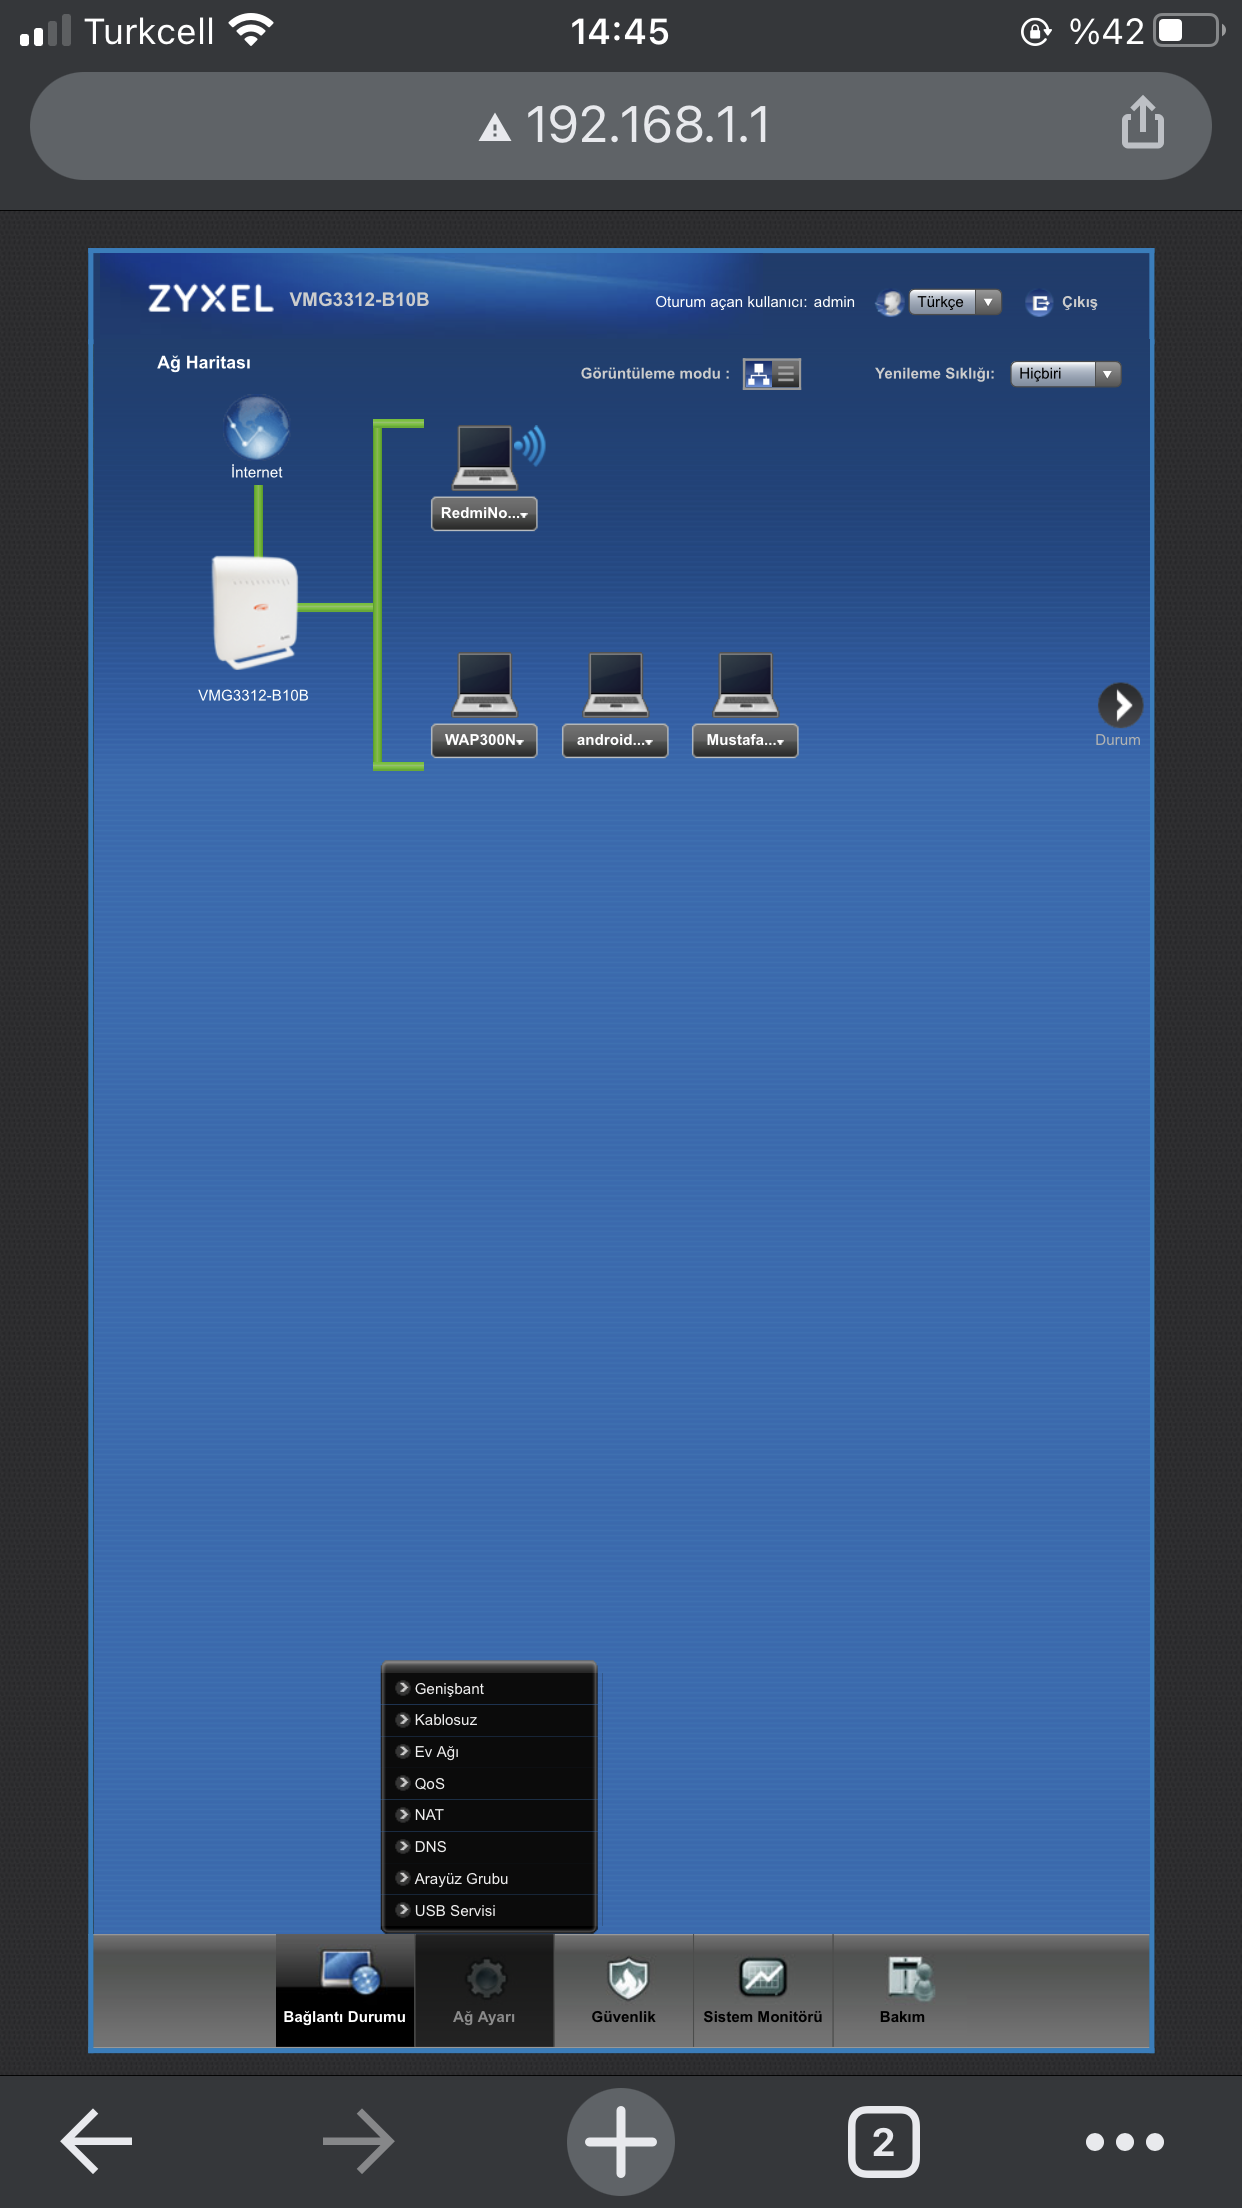
Task: Tap the not-secure warning triangle
Action: [495, 128]
